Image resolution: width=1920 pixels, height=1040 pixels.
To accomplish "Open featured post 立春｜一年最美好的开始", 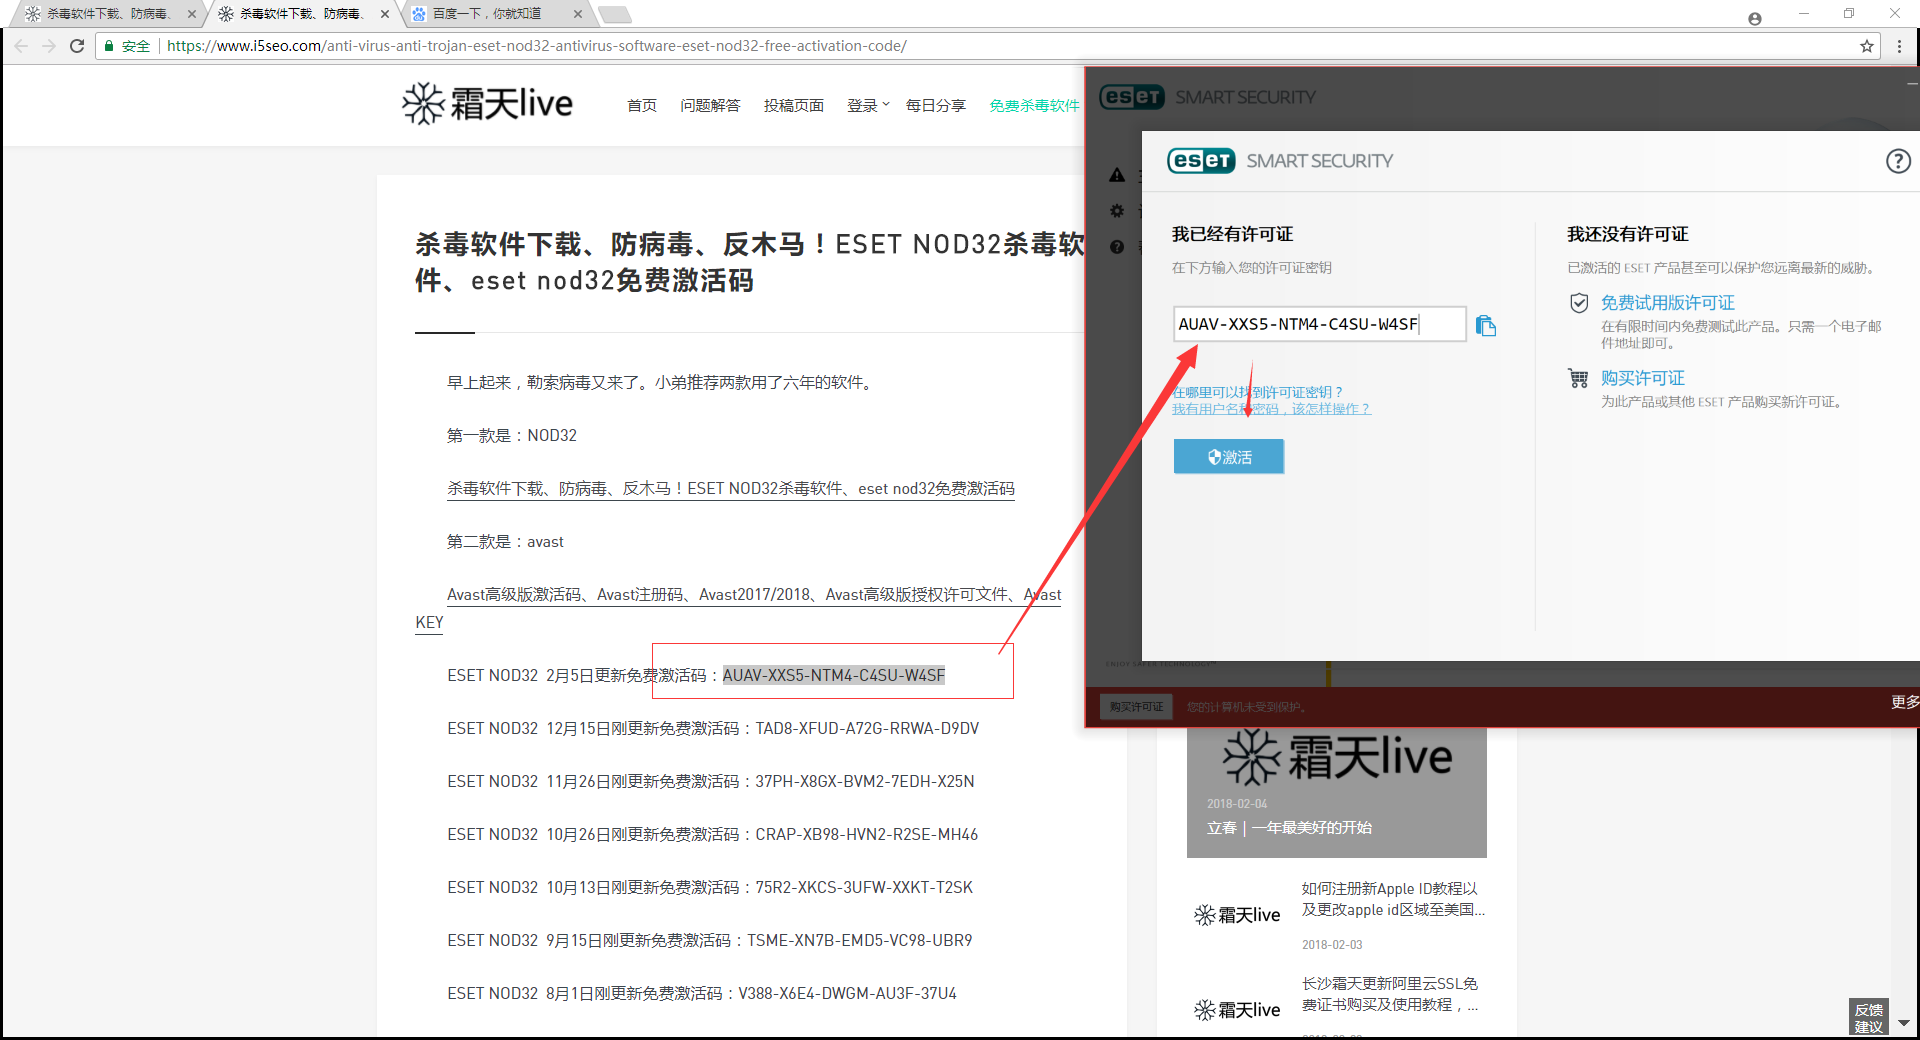I will tap(1289, 828).
